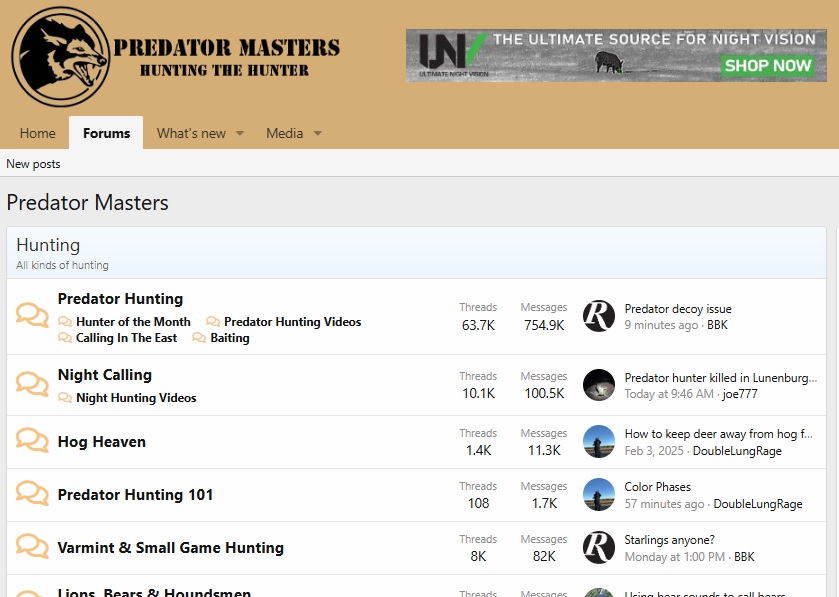The image size is (839, 597).
Task: Open the Home tab
Action: tap(38, 134)
